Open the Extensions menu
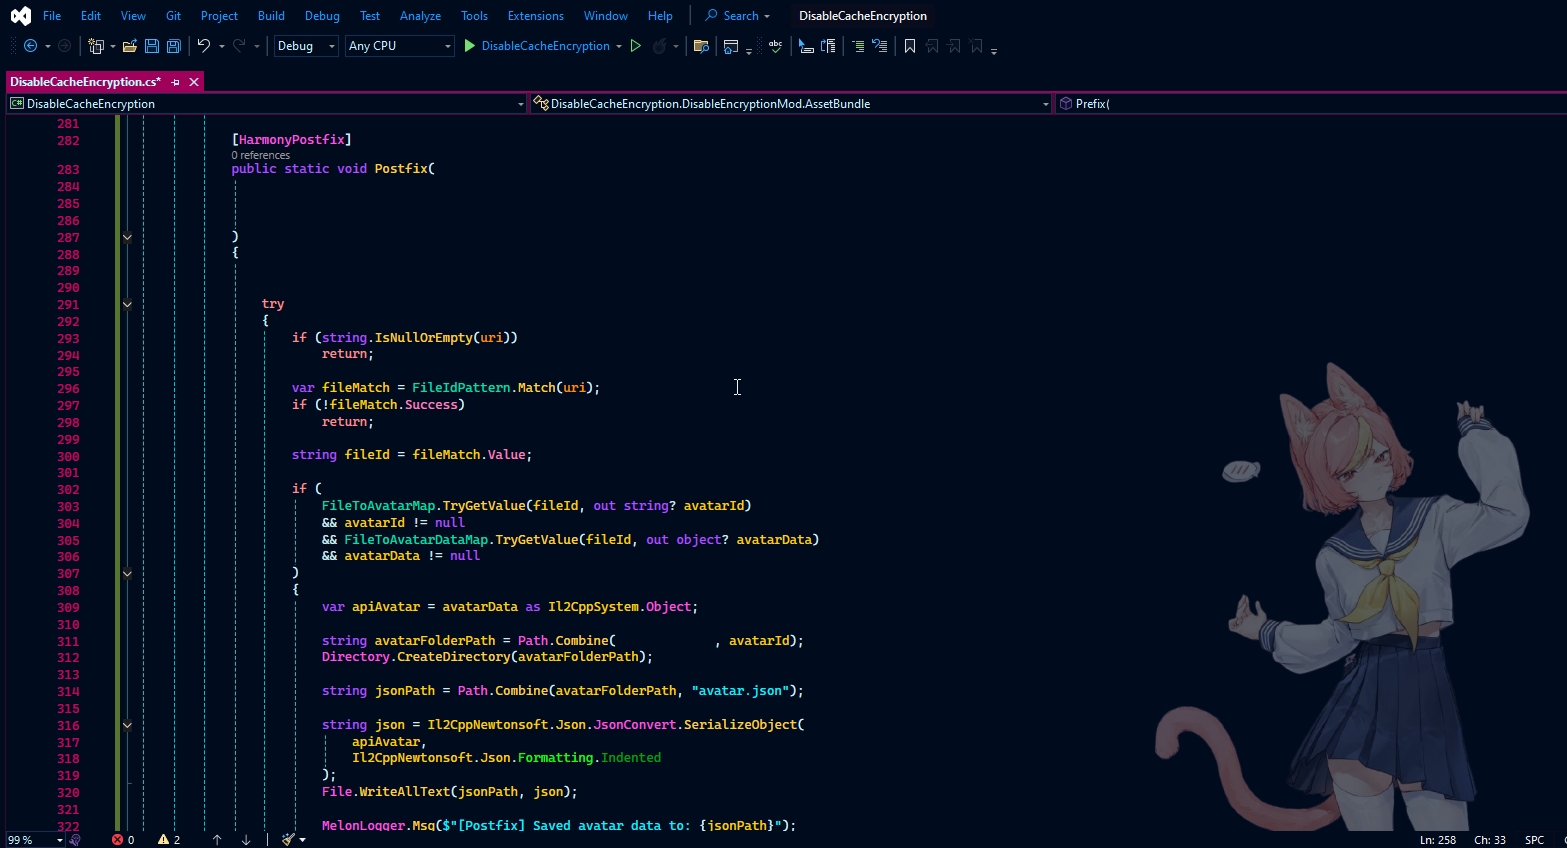The height and width of the screenshot is (848, 1567). point(536,16)
